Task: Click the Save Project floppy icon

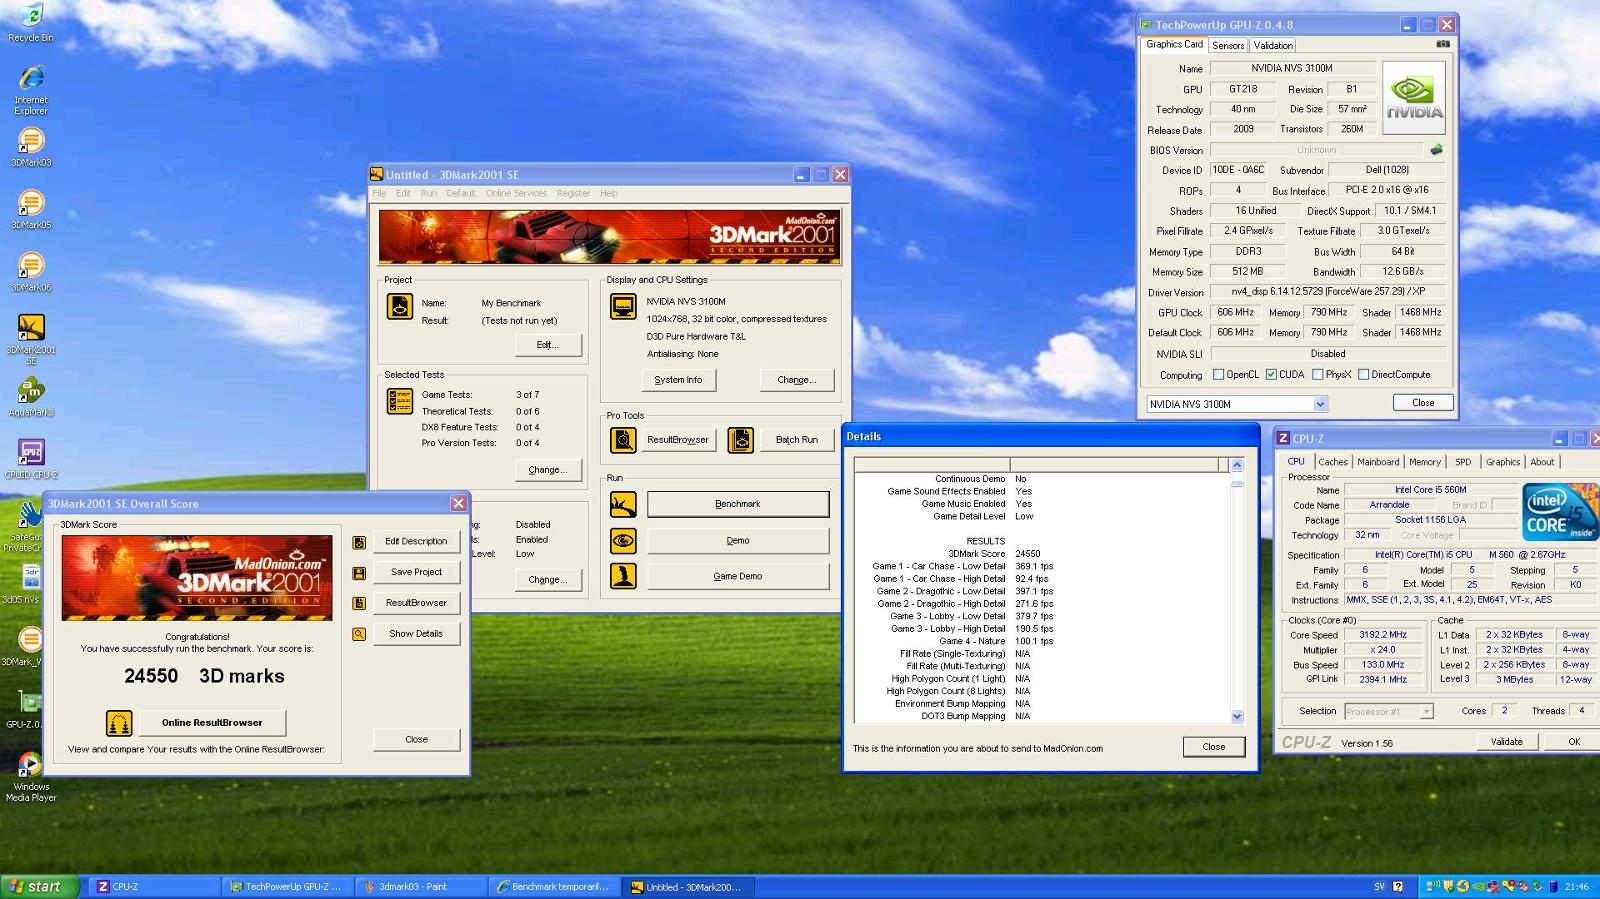Action: point(359,573)
